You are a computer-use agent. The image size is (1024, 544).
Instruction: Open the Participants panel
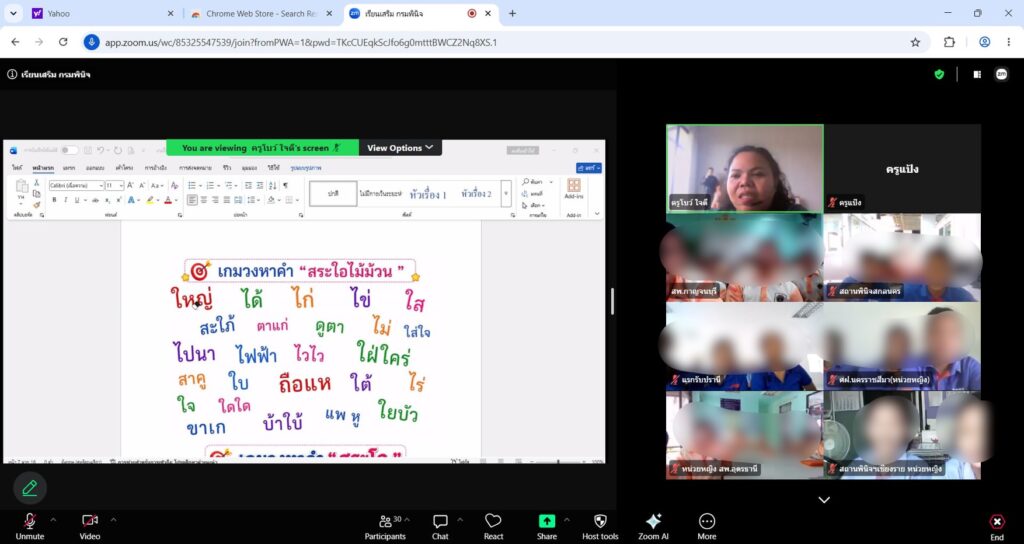(x=385, y=526)
